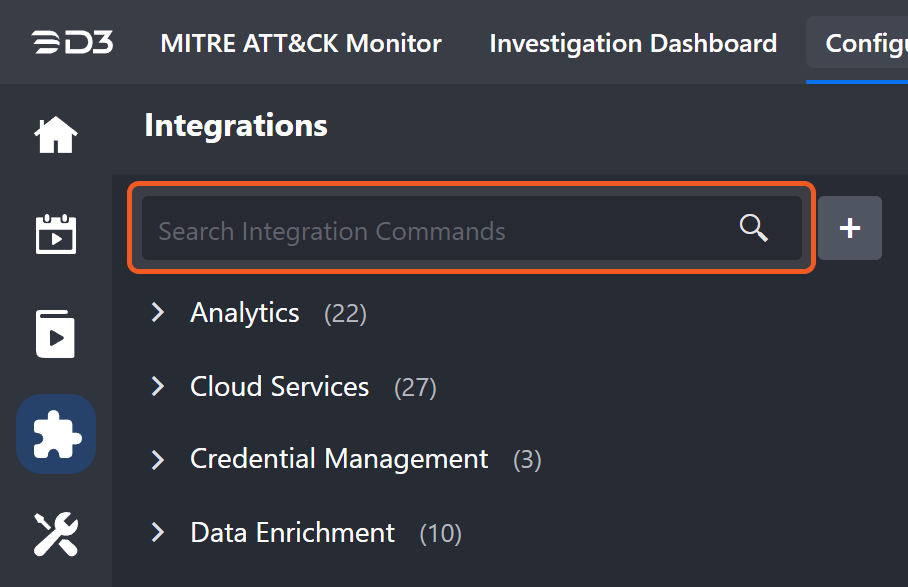Expand the Data Enrichment chevron arrow
The width and height of the screenshot is (908, 587).
point(157,532)
